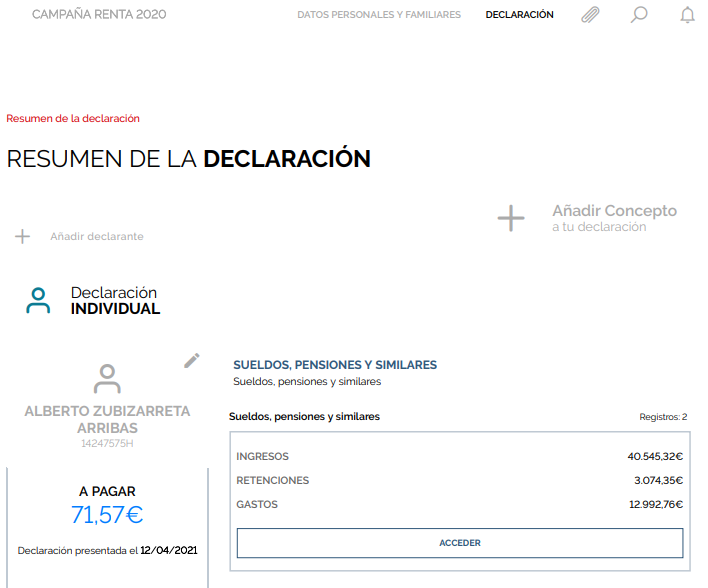Click the Añadir declarante label

[97, 237]
